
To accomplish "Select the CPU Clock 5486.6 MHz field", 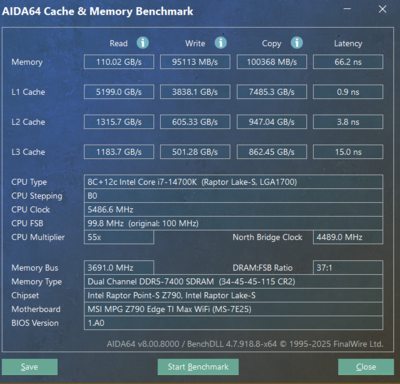I will click(x=233, y=210).
